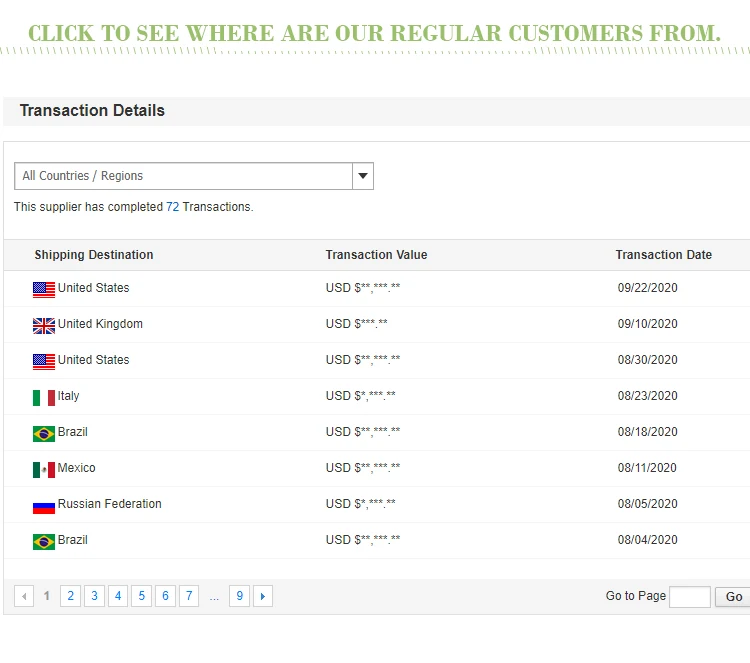The image size is (750, 663).
Task: Jump to page 5 in pagination
Action: [141, 597]
